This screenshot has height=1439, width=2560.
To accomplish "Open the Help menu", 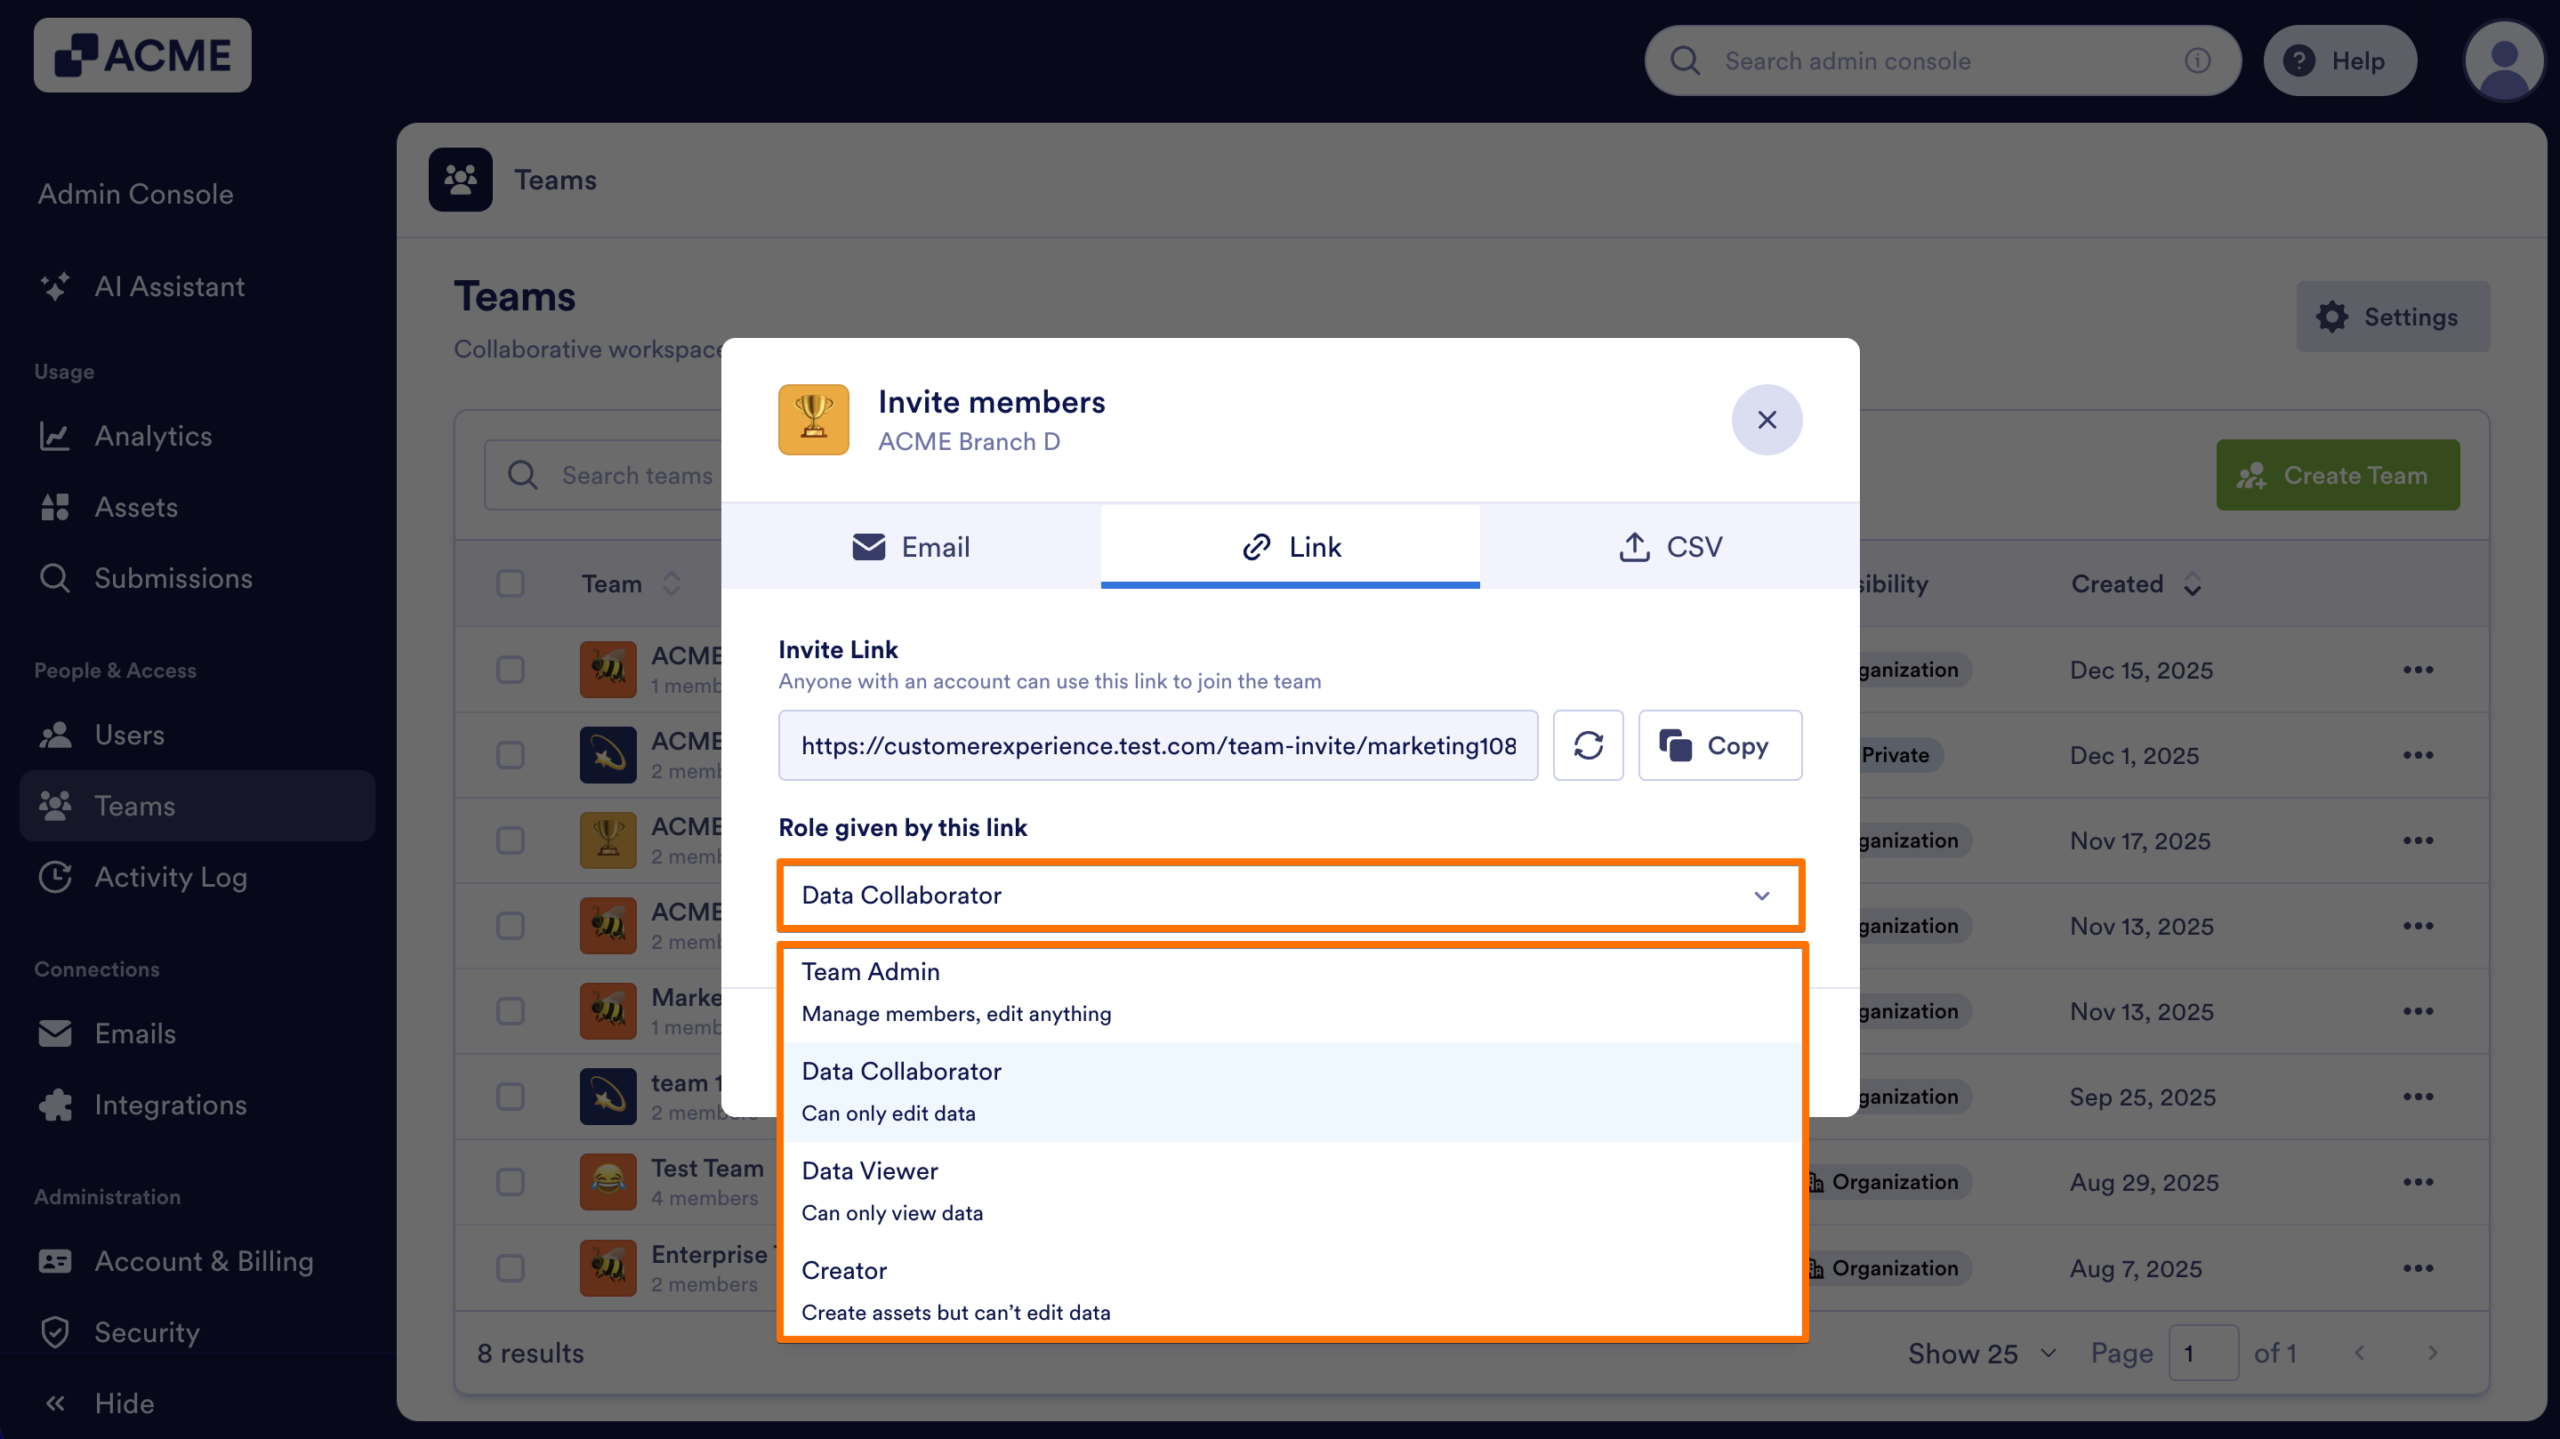I will tap(2341, 60).
